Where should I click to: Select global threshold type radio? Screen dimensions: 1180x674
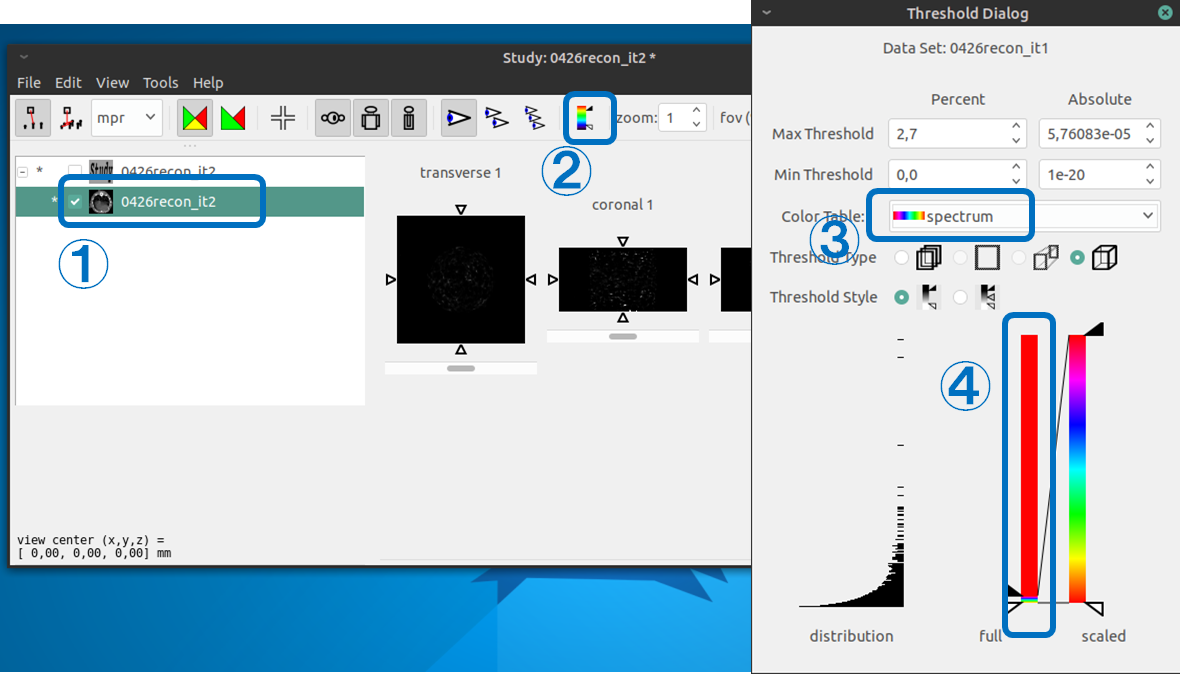click(x=1078, y=257)
